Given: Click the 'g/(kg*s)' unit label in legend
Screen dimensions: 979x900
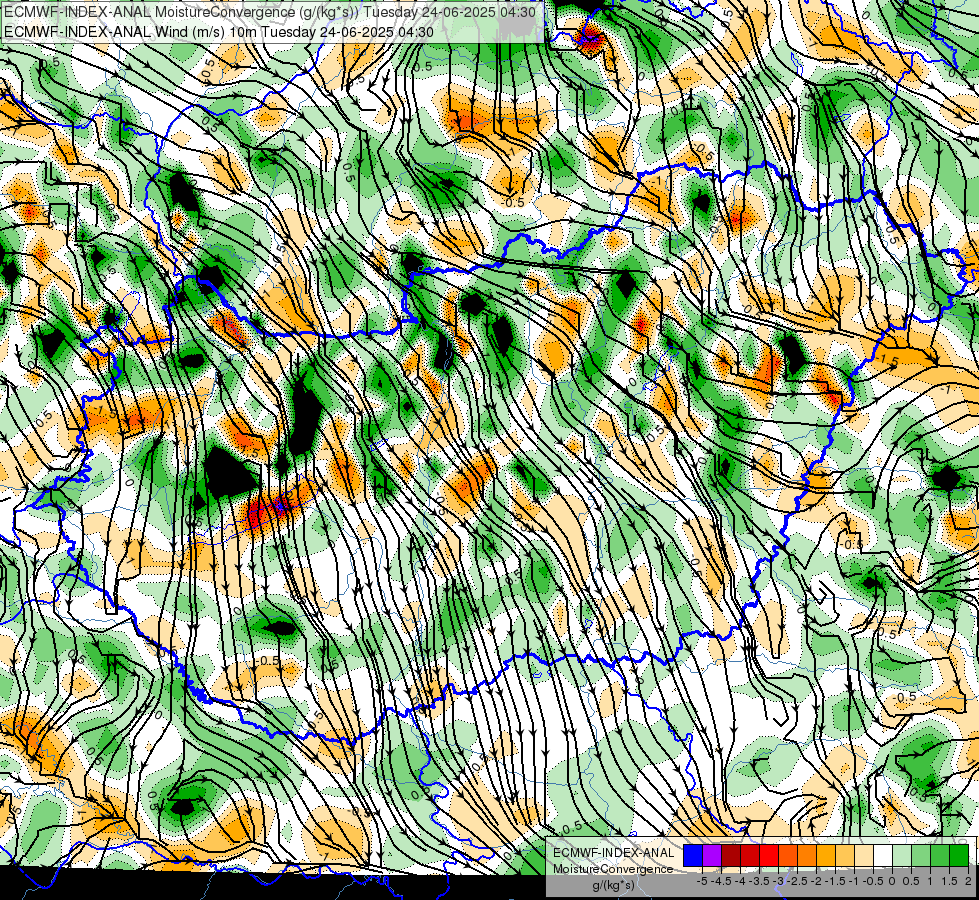Looking at the screenshot, I should tap(613, 886).
